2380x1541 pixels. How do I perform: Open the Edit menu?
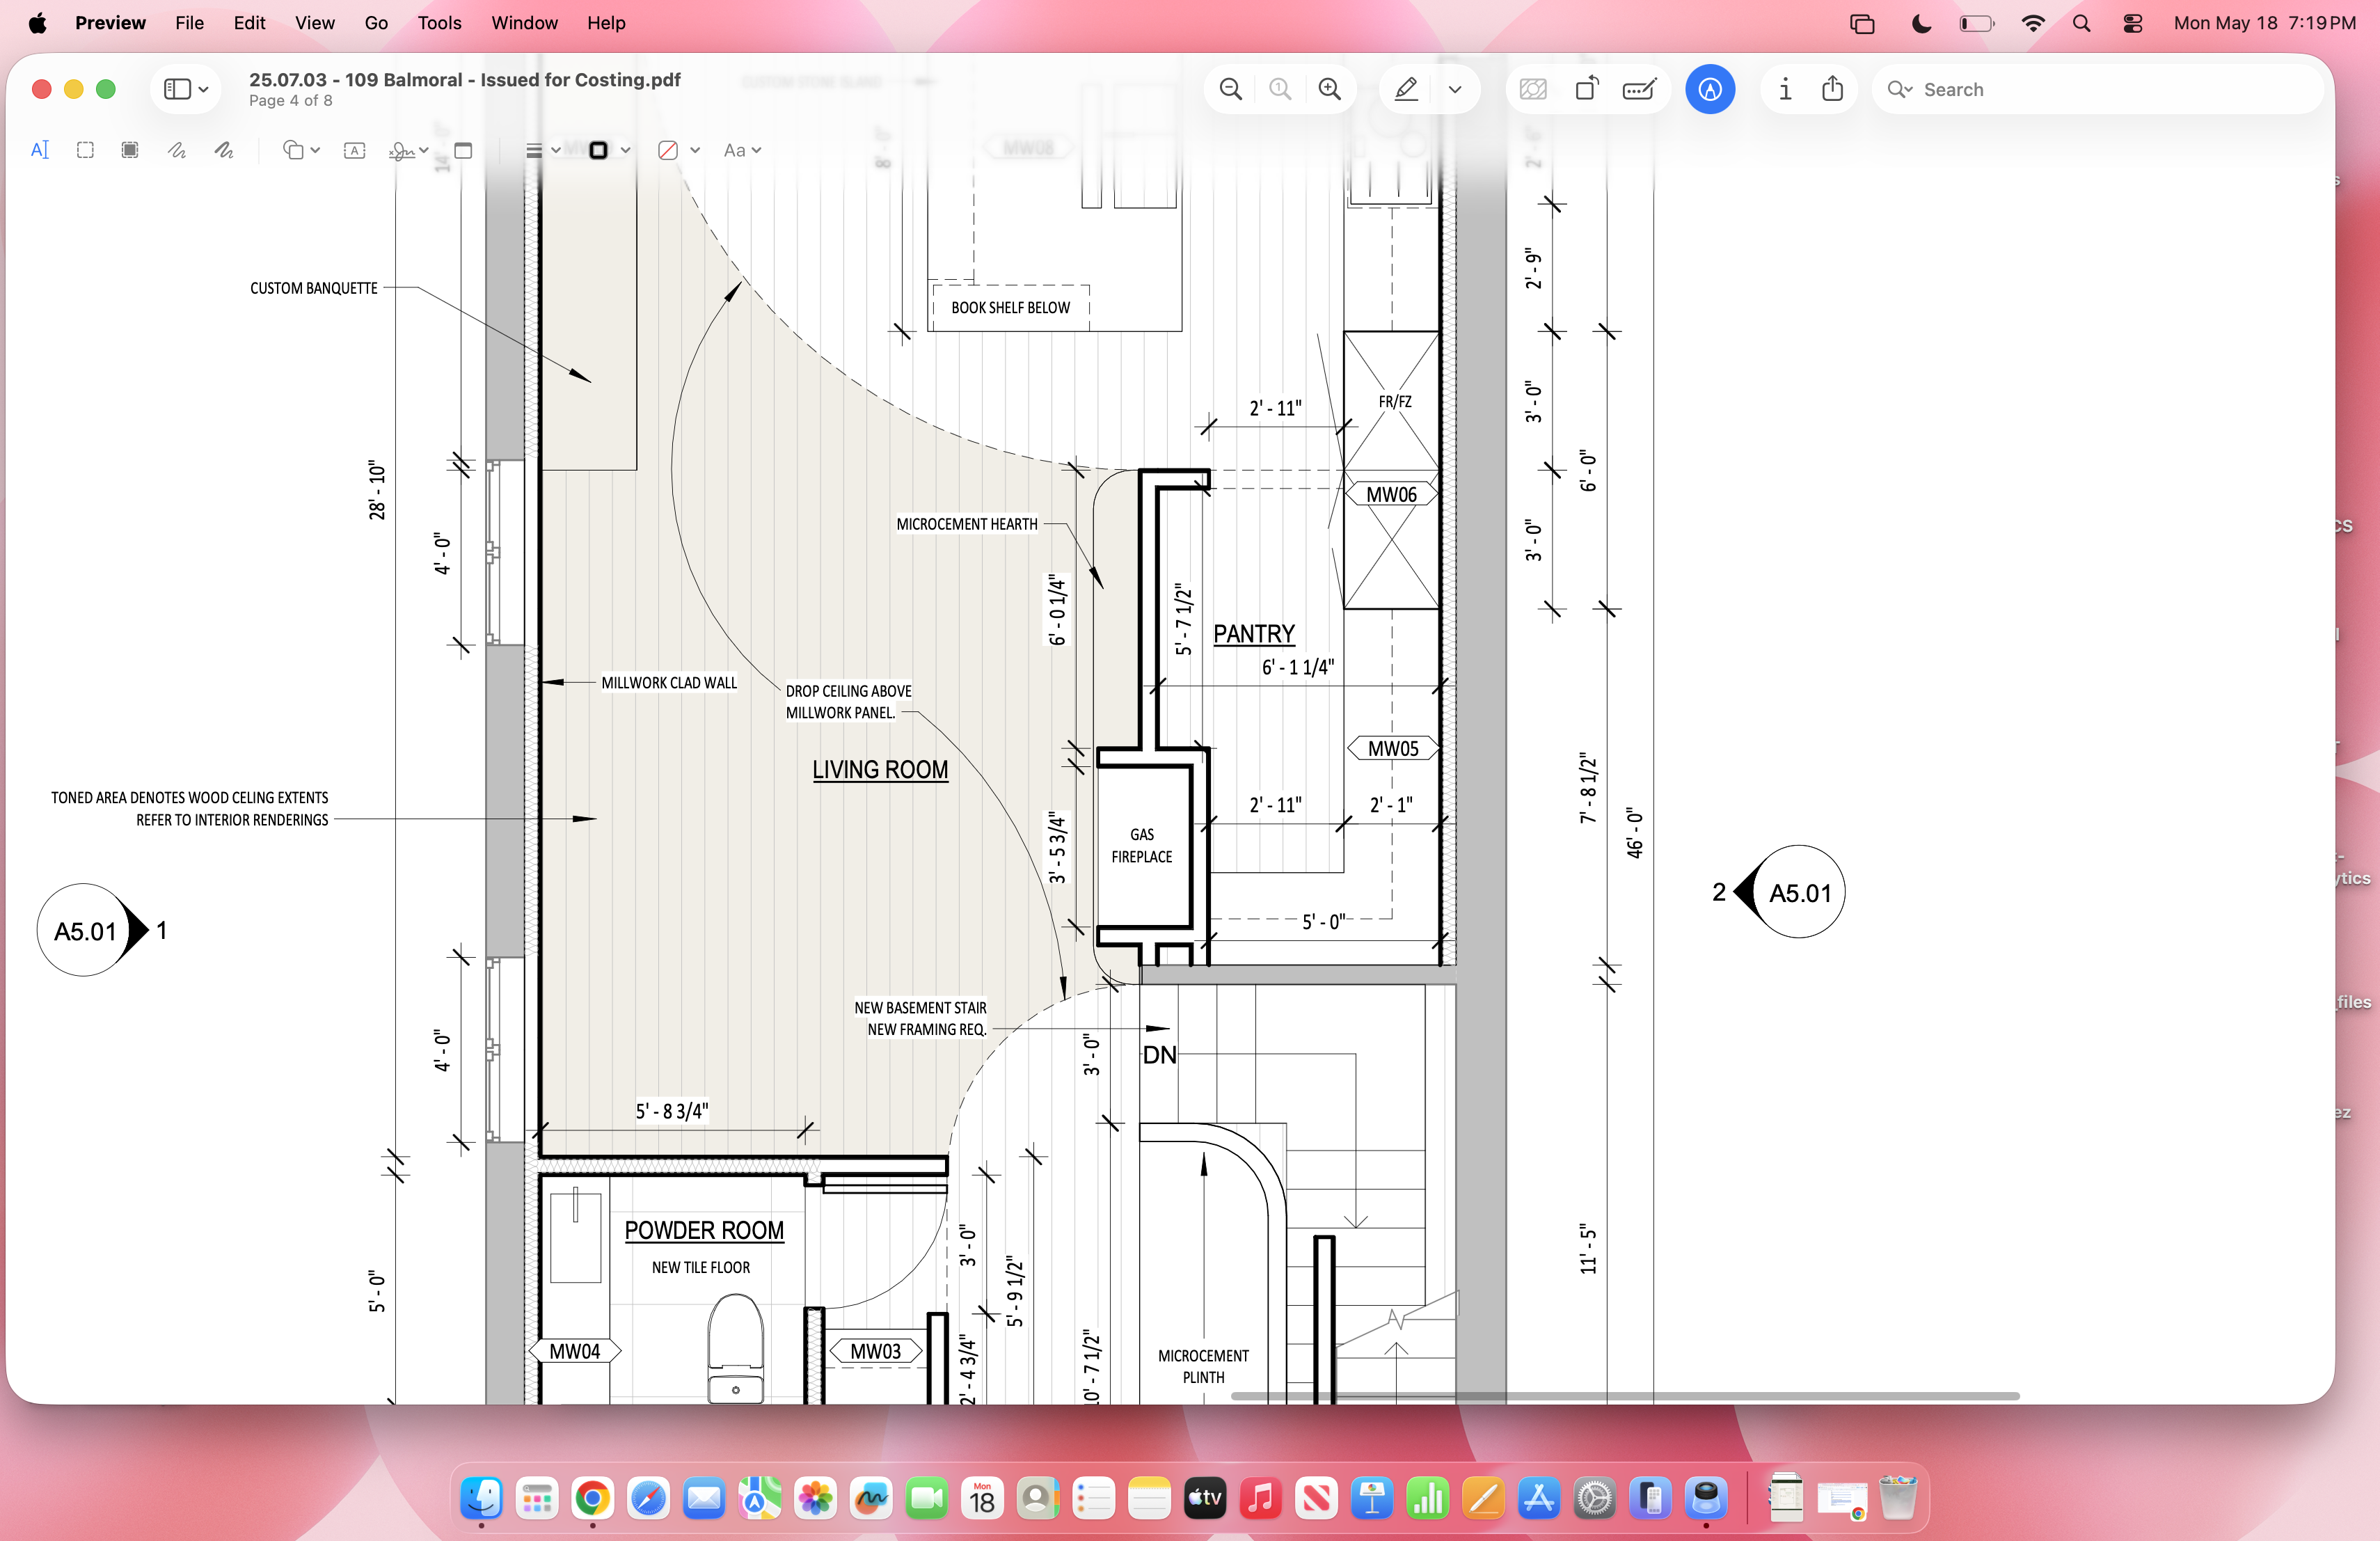click(x=249, y=23)
